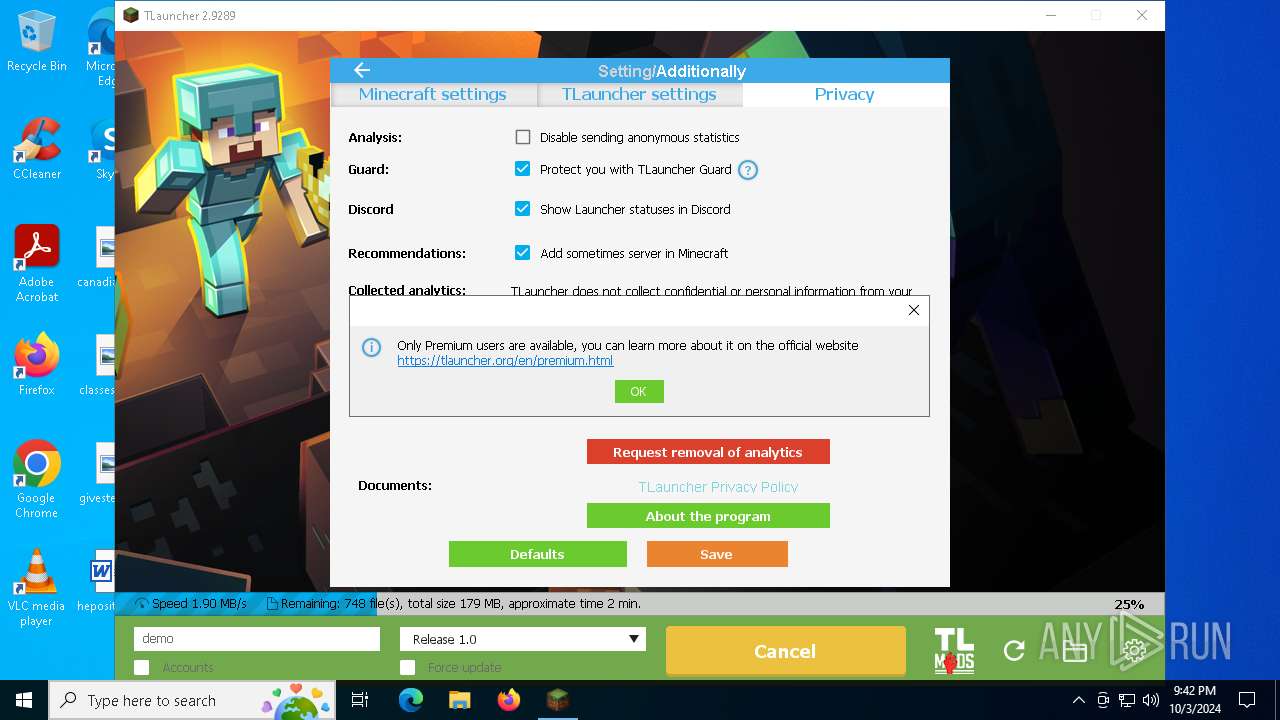Open network status tray icon
Viewport: 1280px width, 720px height.
pos(1127,700)
